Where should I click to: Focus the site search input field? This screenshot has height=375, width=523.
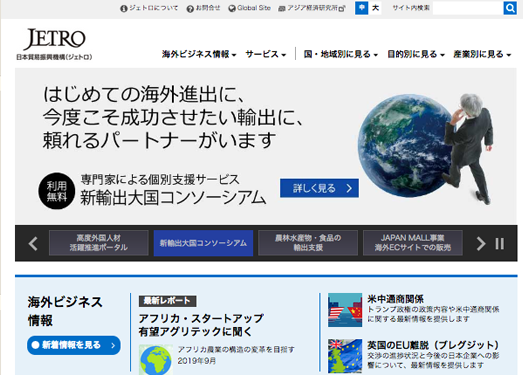click(468, 8)
